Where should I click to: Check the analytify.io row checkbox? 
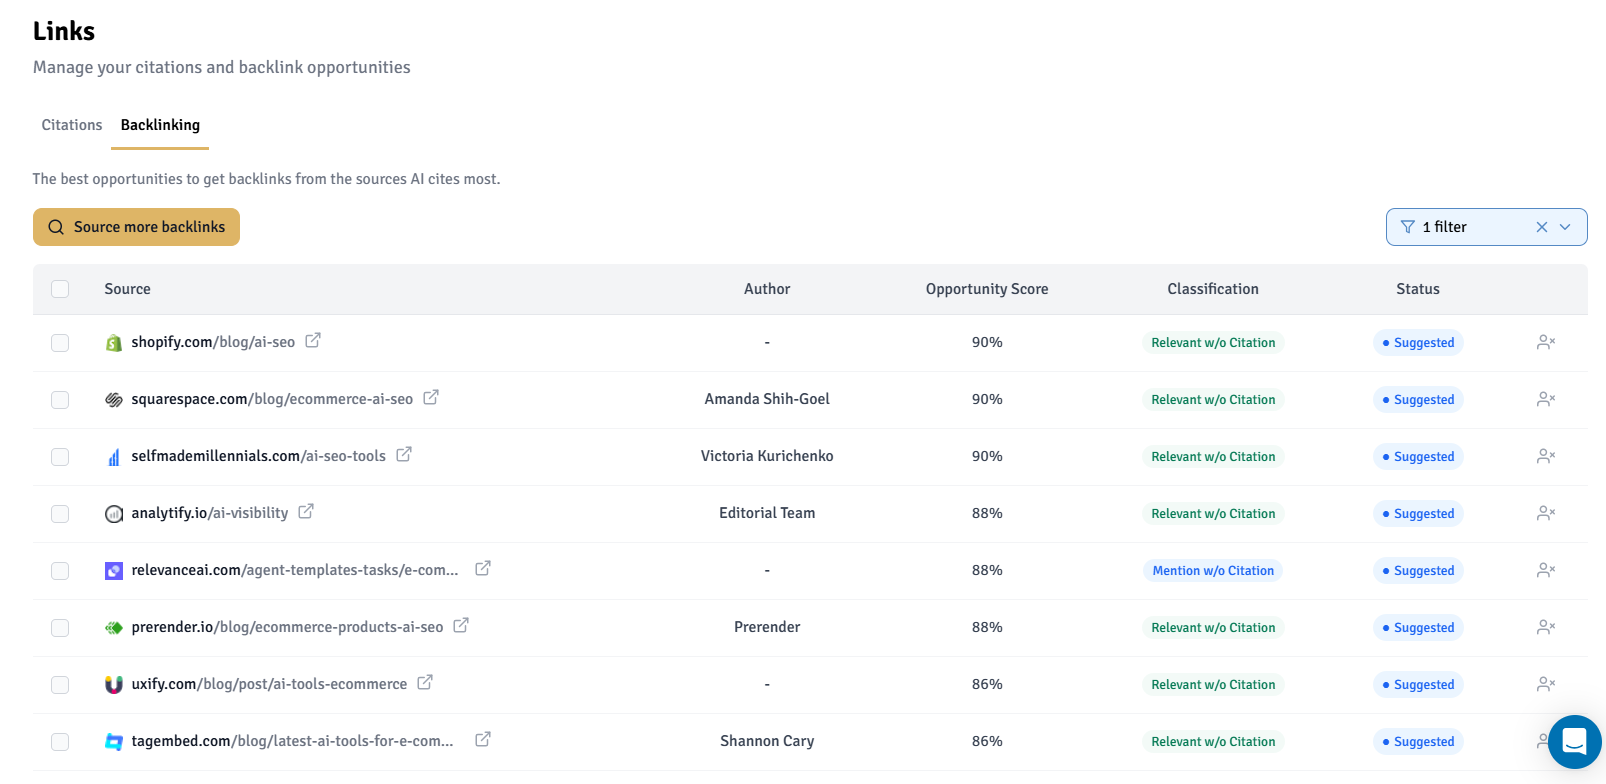click(60, 513)
